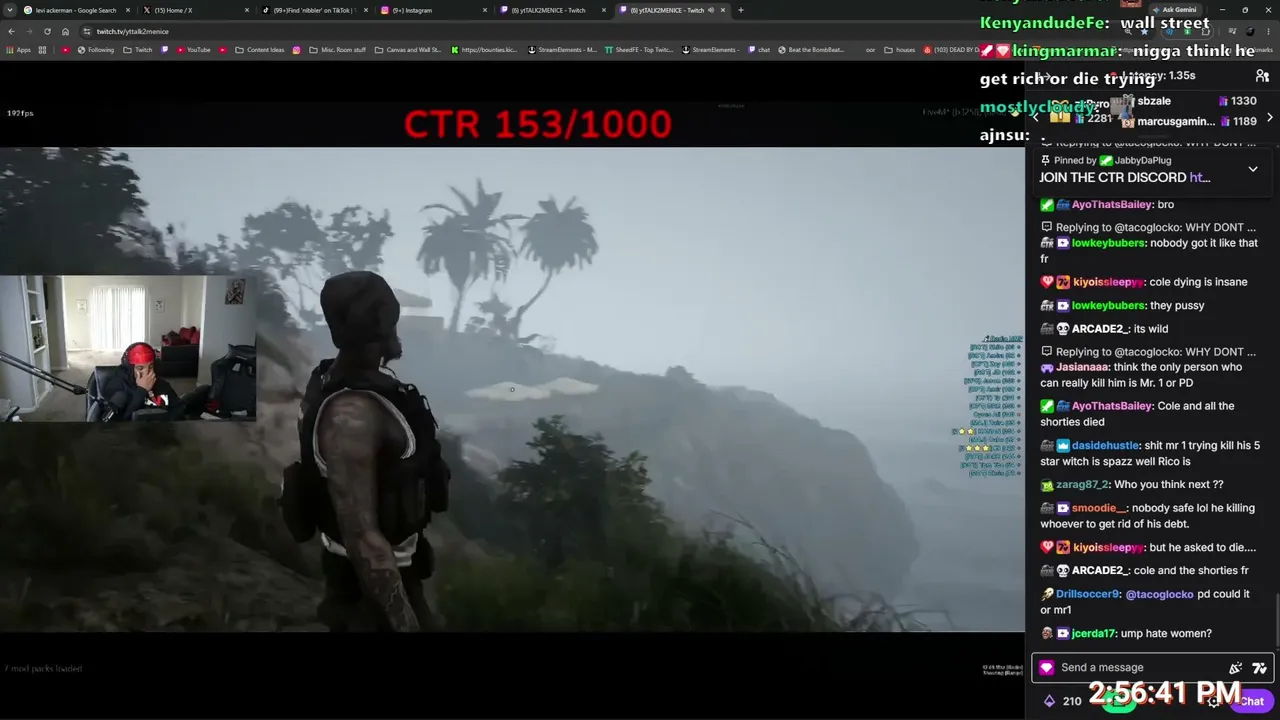This screenshot has width=1280, height=720.
Task: Expand the pinned JOIN THE CTR DISCORD message
Action: click(x=1252, y=169)
